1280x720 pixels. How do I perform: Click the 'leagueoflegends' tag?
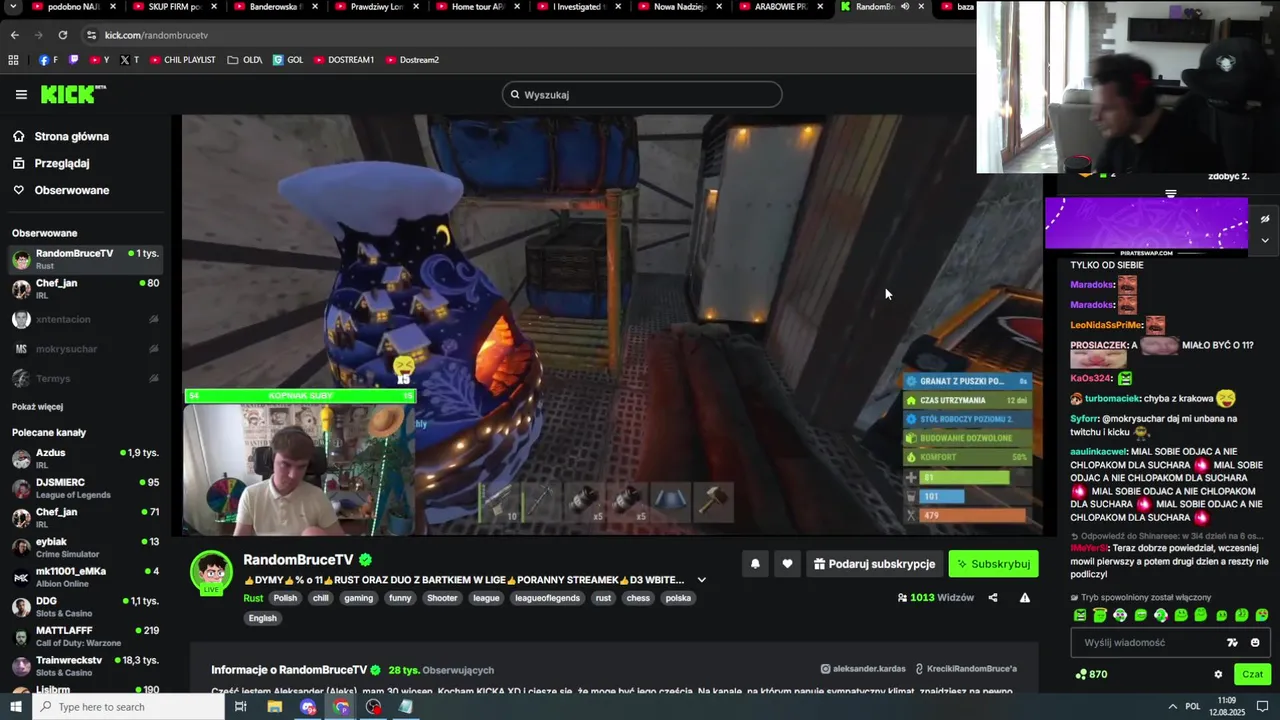547,598
